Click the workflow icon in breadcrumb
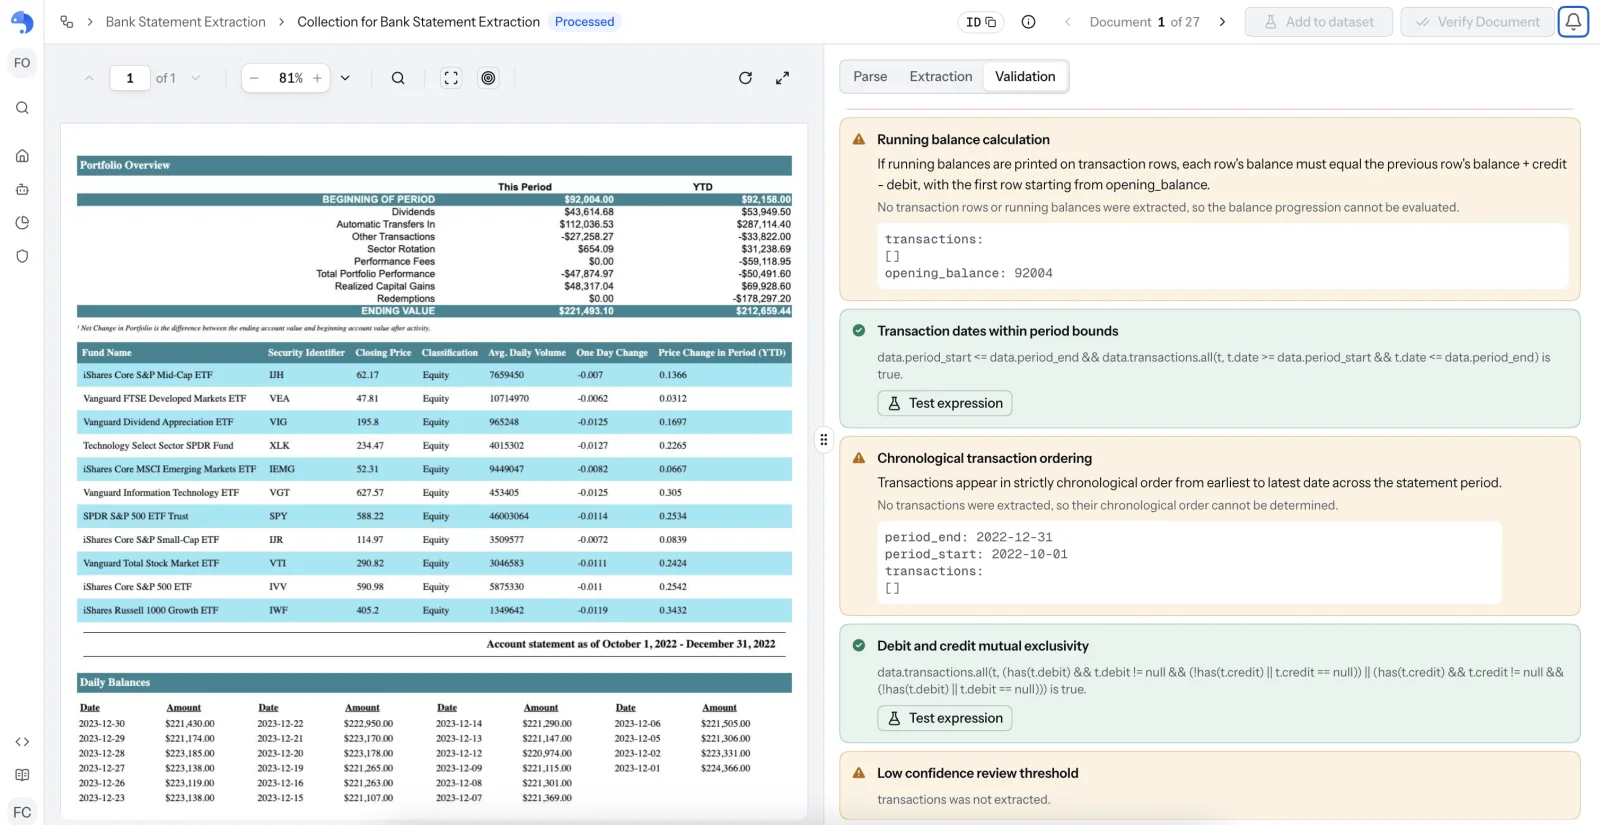The image size is (1600, 825). (x=67, y=22)
